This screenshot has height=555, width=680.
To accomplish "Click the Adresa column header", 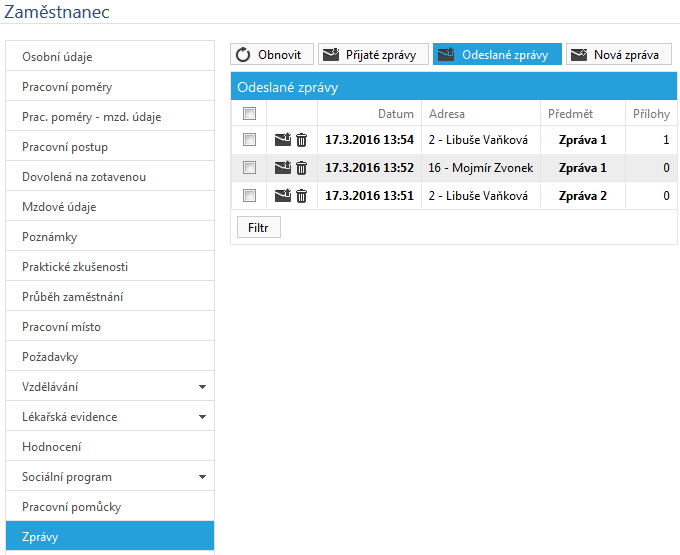I will [x=447, y=114].
